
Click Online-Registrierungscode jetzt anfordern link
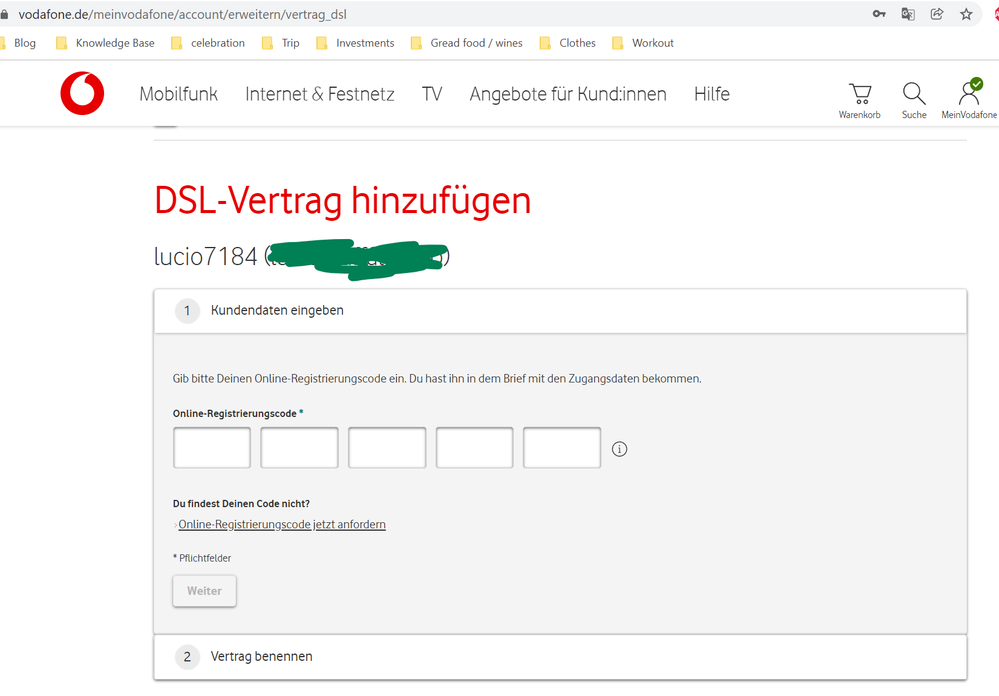click(282, 524)
